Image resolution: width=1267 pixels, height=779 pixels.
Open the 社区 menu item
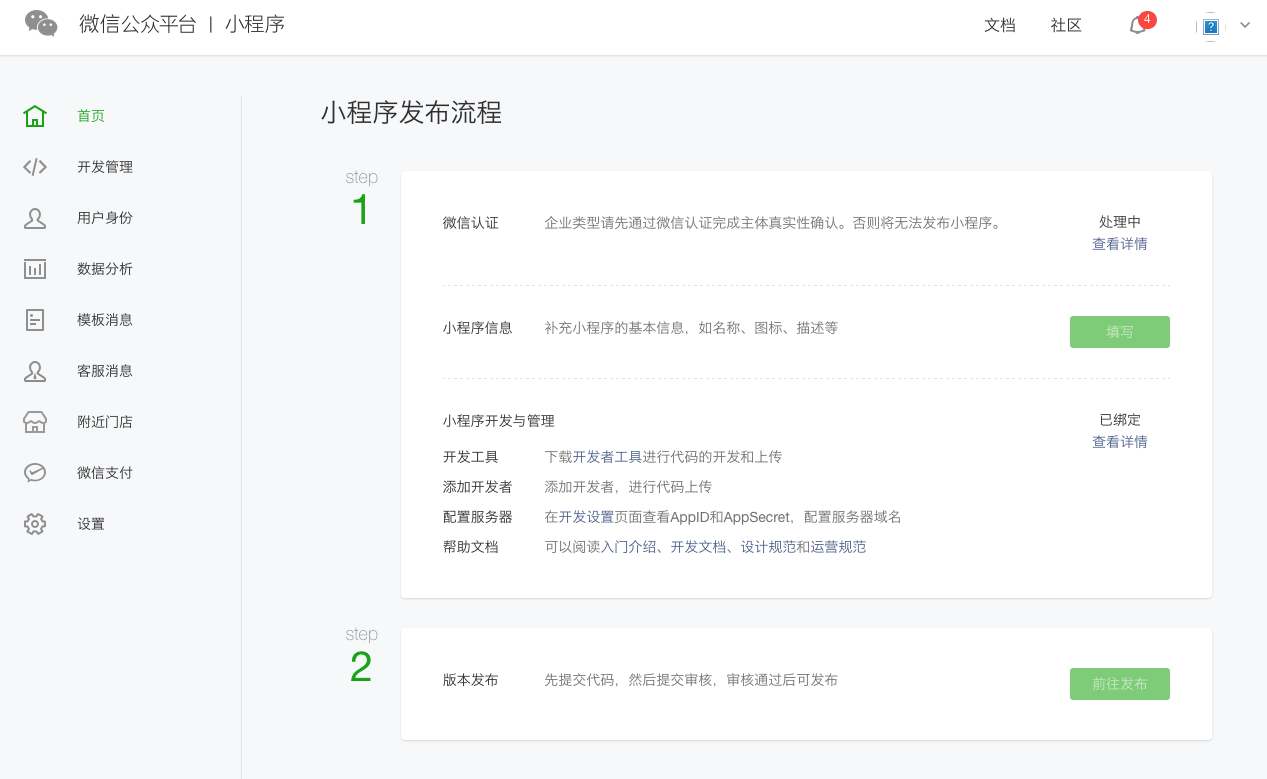click(1065, 25)
